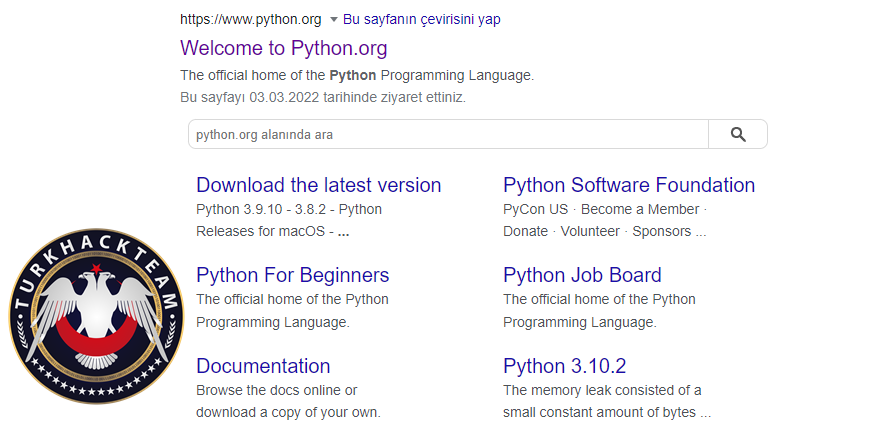Viewport: 880px width, 443px height.
Task: Click 'The memory leak consisted of a' snippet
Action: (x=602, y=390)
